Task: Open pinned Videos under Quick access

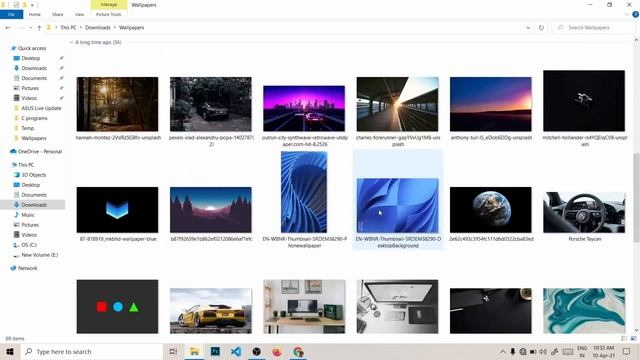Action: [29, 98]
